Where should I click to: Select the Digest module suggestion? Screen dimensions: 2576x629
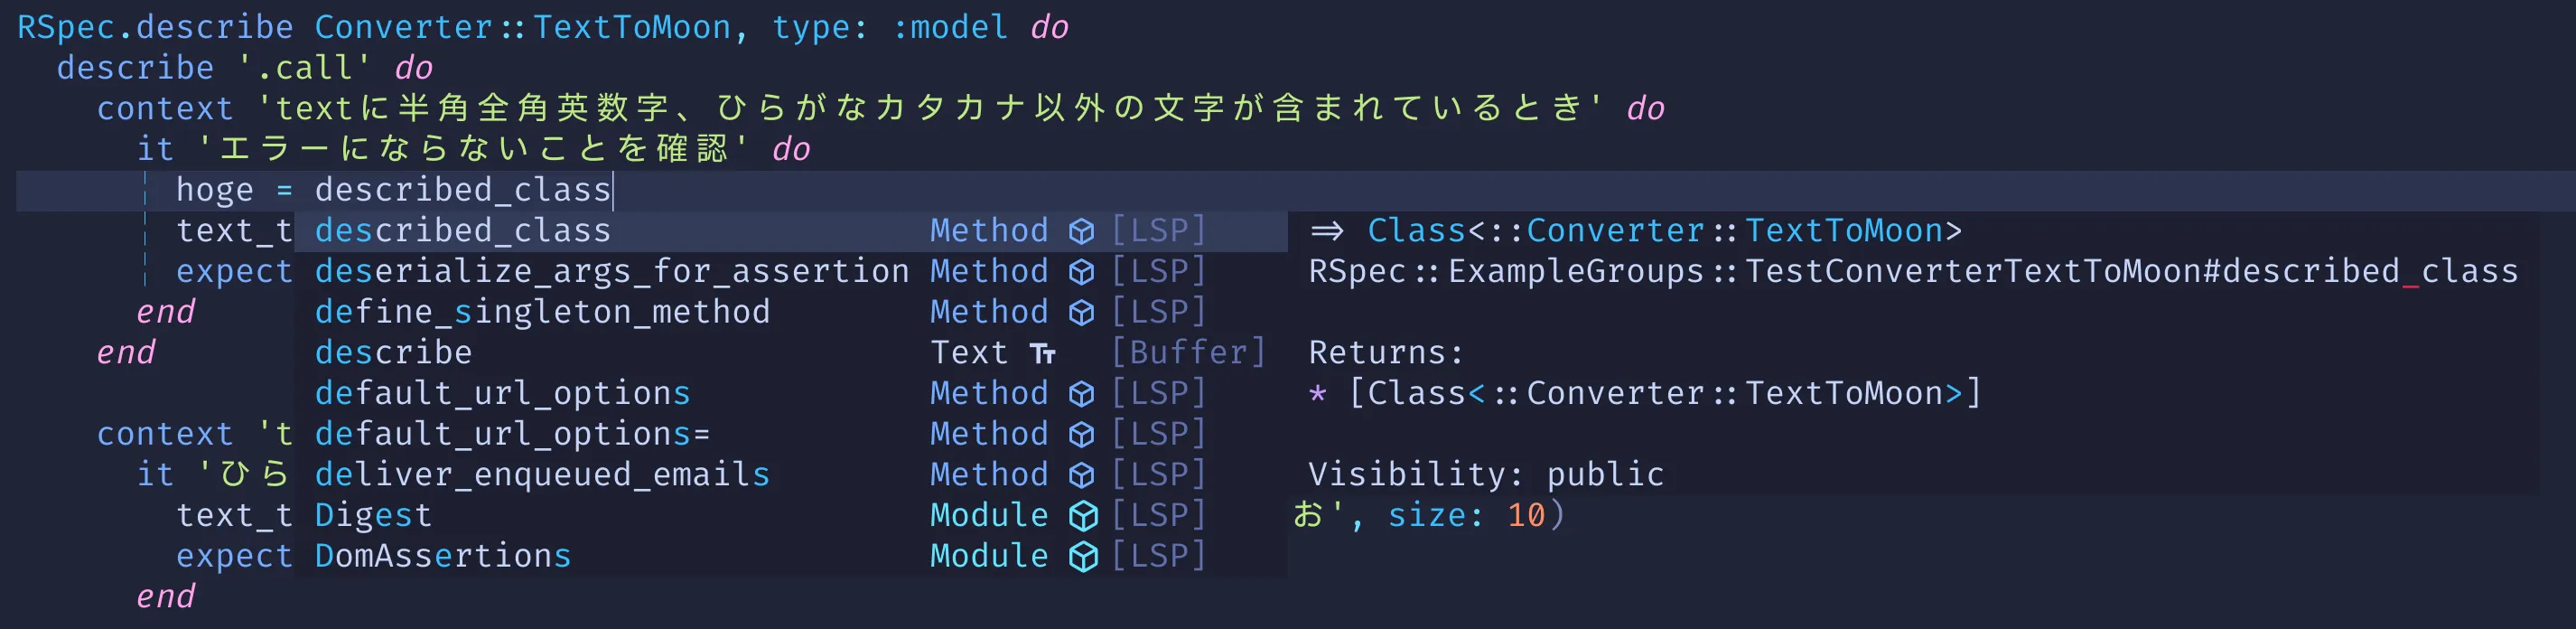pos(373,514)
